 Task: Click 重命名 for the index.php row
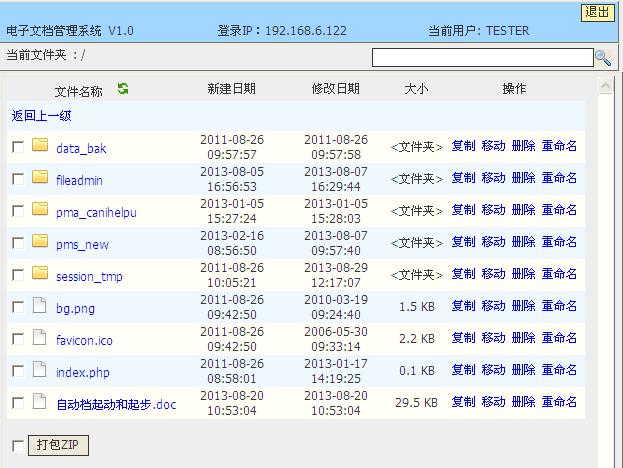(559, 370)
